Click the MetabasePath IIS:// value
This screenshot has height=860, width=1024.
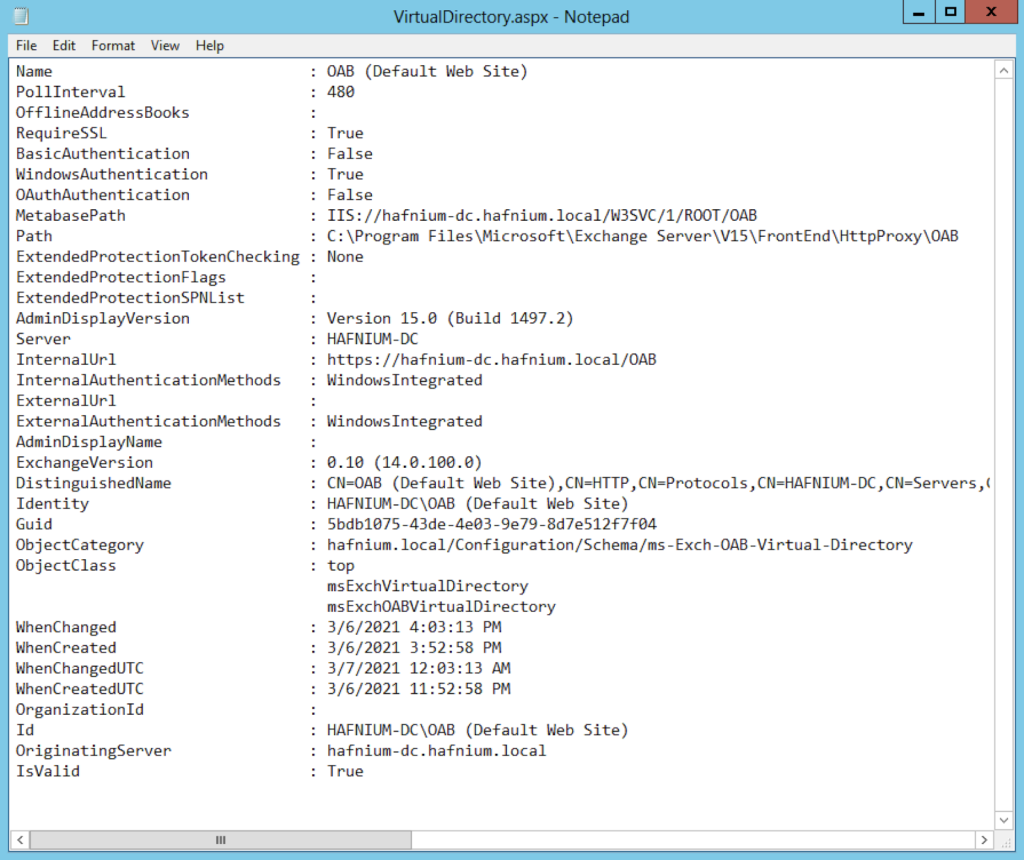click(x=542, y=215)
